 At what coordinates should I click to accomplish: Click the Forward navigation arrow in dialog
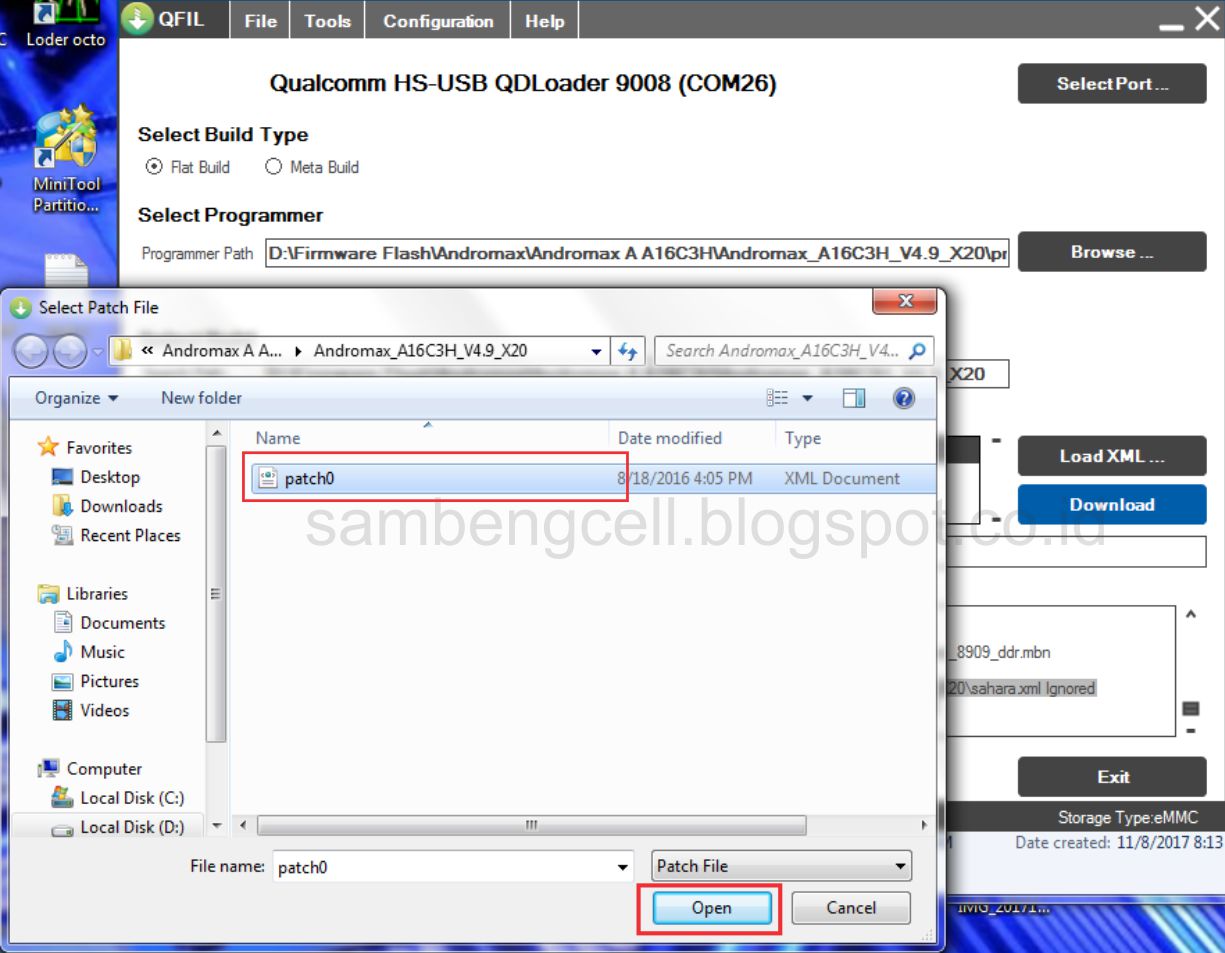(69, 351)
